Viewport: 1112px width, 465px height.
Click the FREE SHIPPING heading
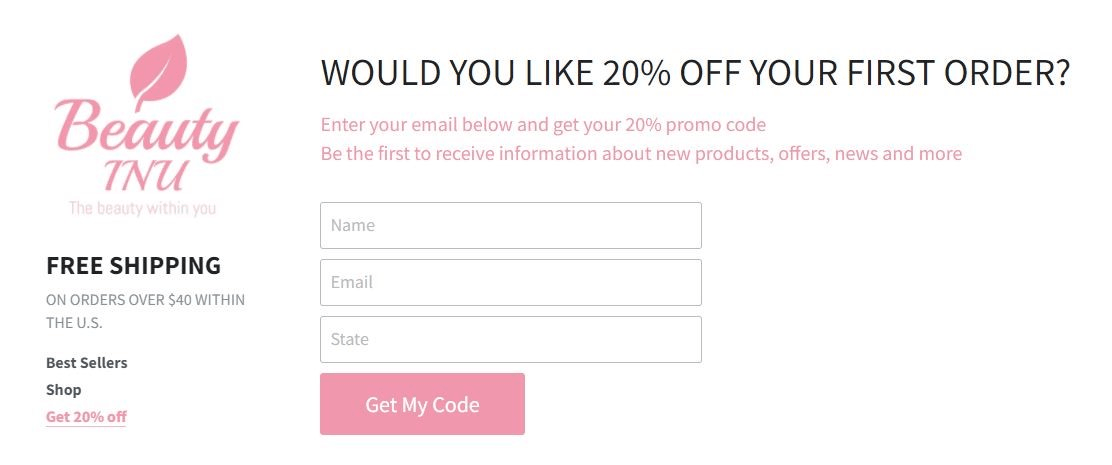[133, 266]
